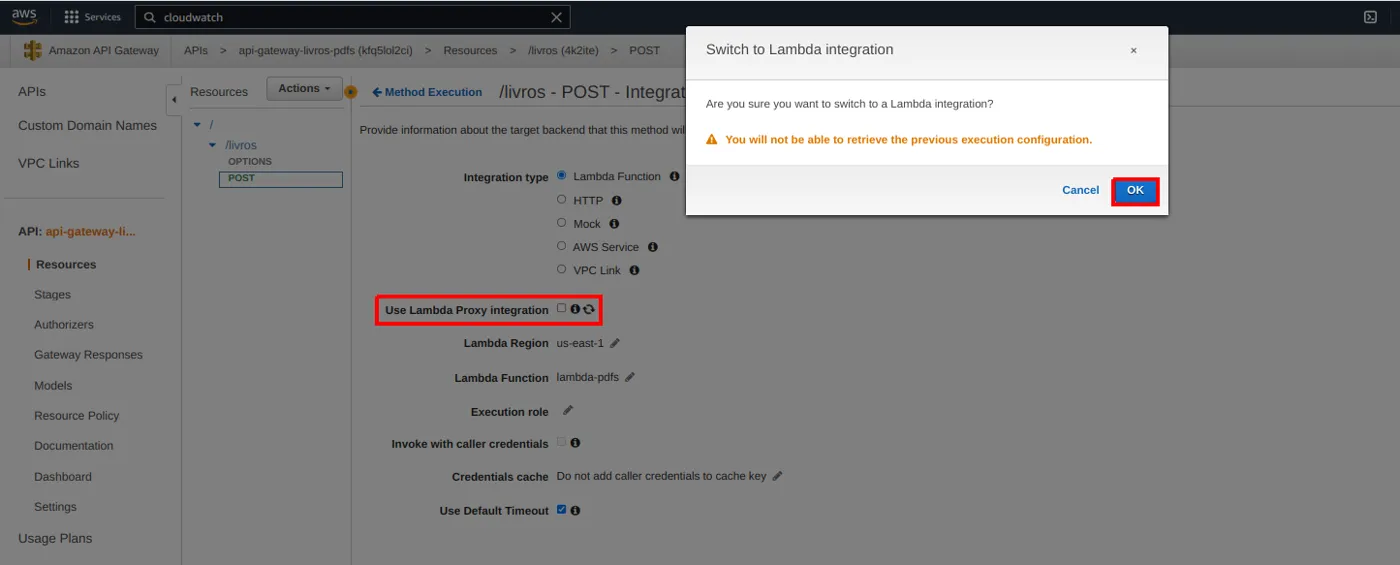1400x565 pixels.
Task: Open the Services grid menu
Action: [92, 17]
